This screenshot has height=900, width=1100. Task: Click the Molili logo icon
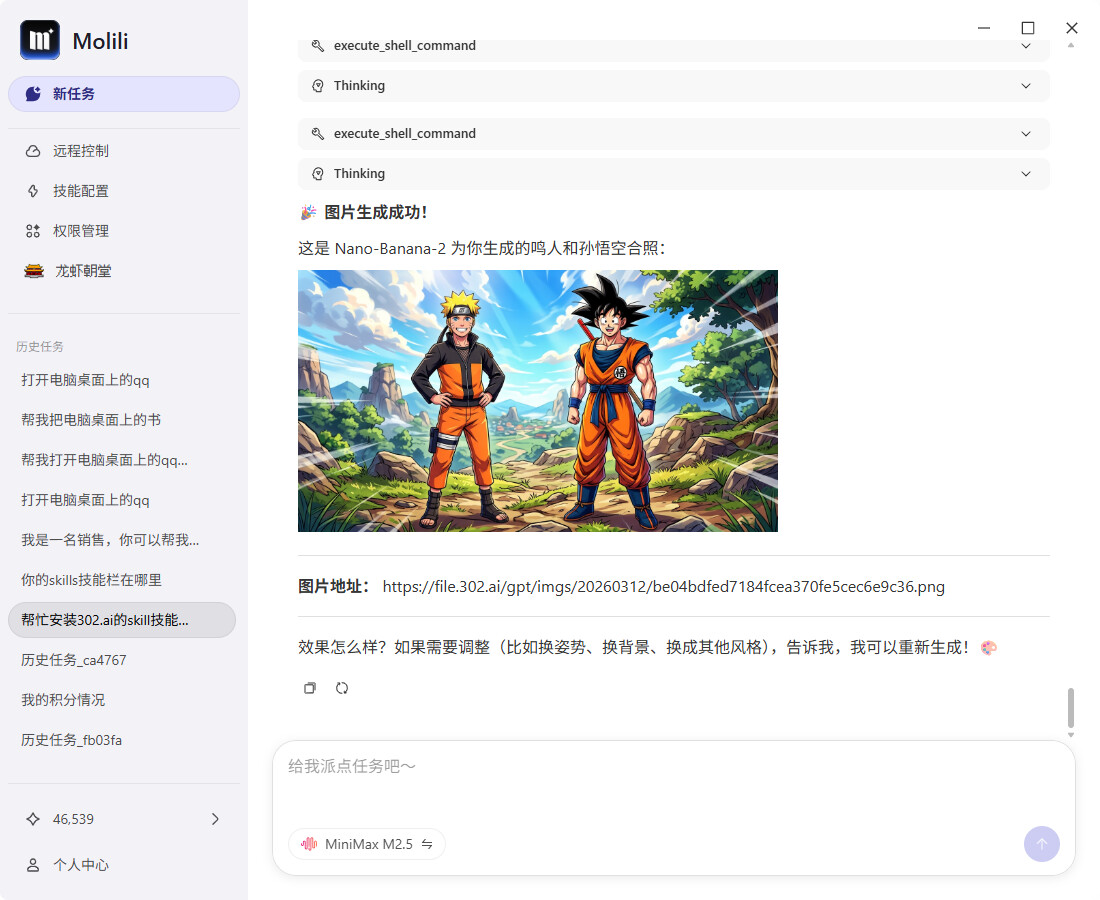click(x=40, y=41)
